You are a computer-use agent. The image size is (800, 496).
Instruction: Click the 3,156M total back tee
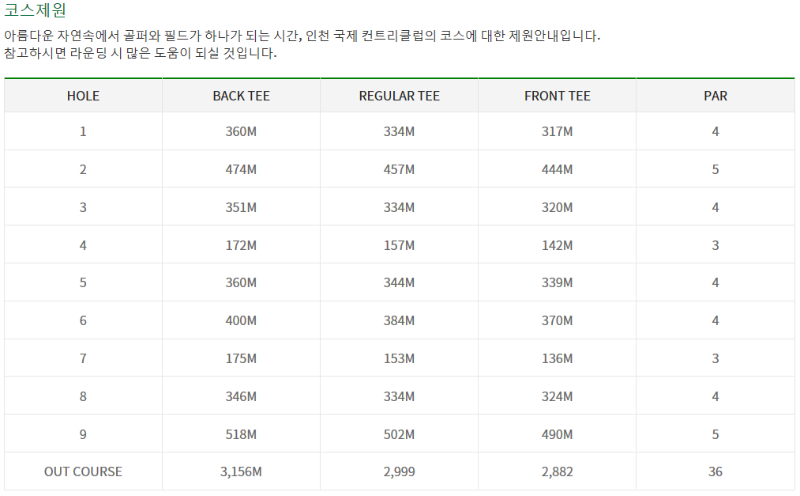point(241,472)
